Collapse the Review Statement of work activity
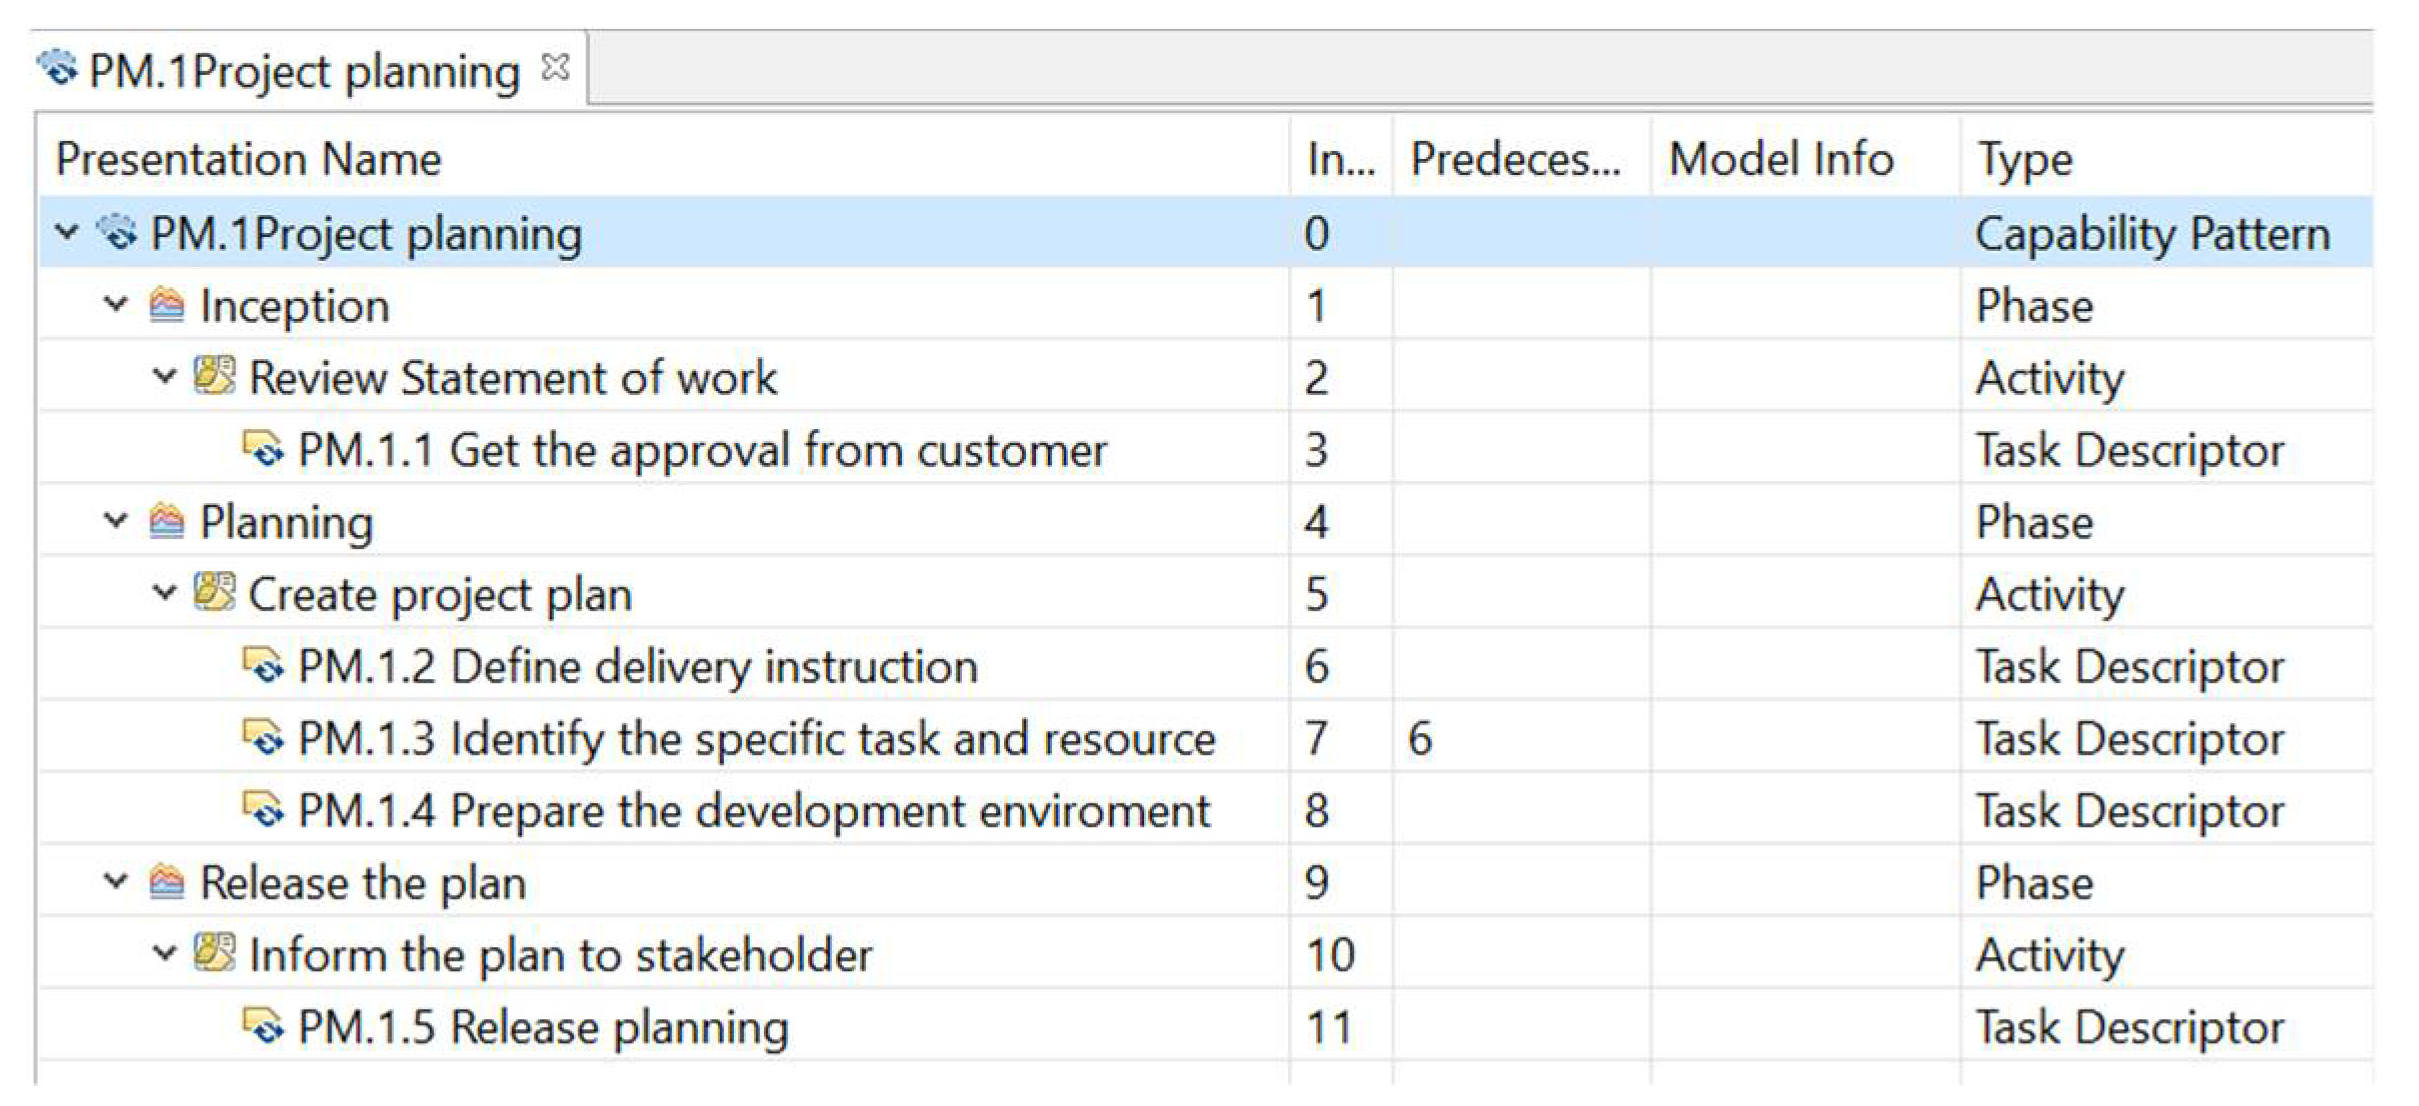 (164, 377)
